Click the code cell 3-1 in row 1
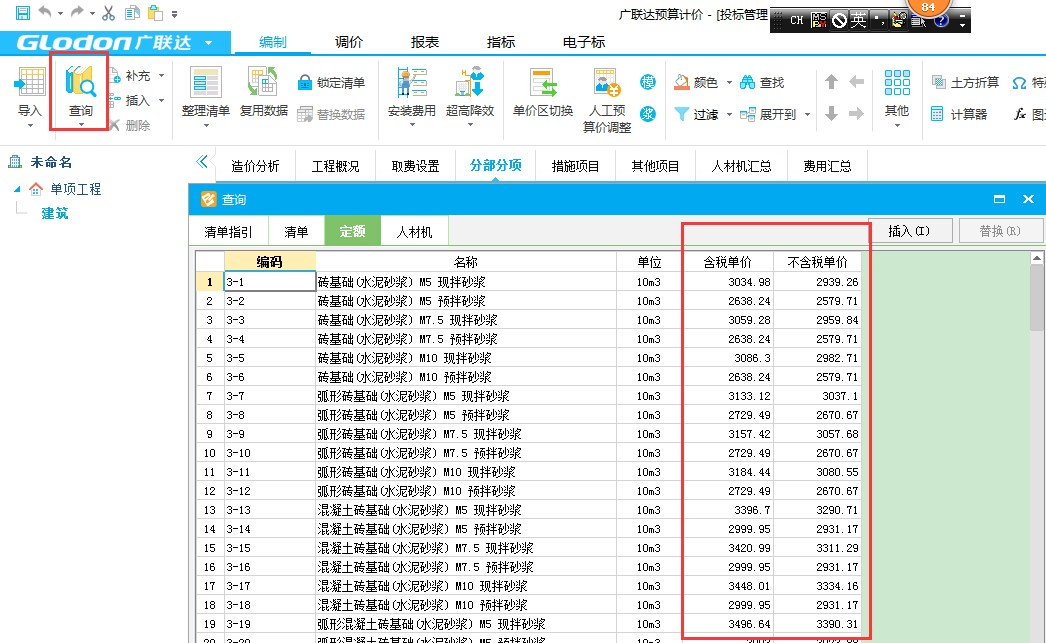The image size is (1046, 643). click(x=269, y=282)
